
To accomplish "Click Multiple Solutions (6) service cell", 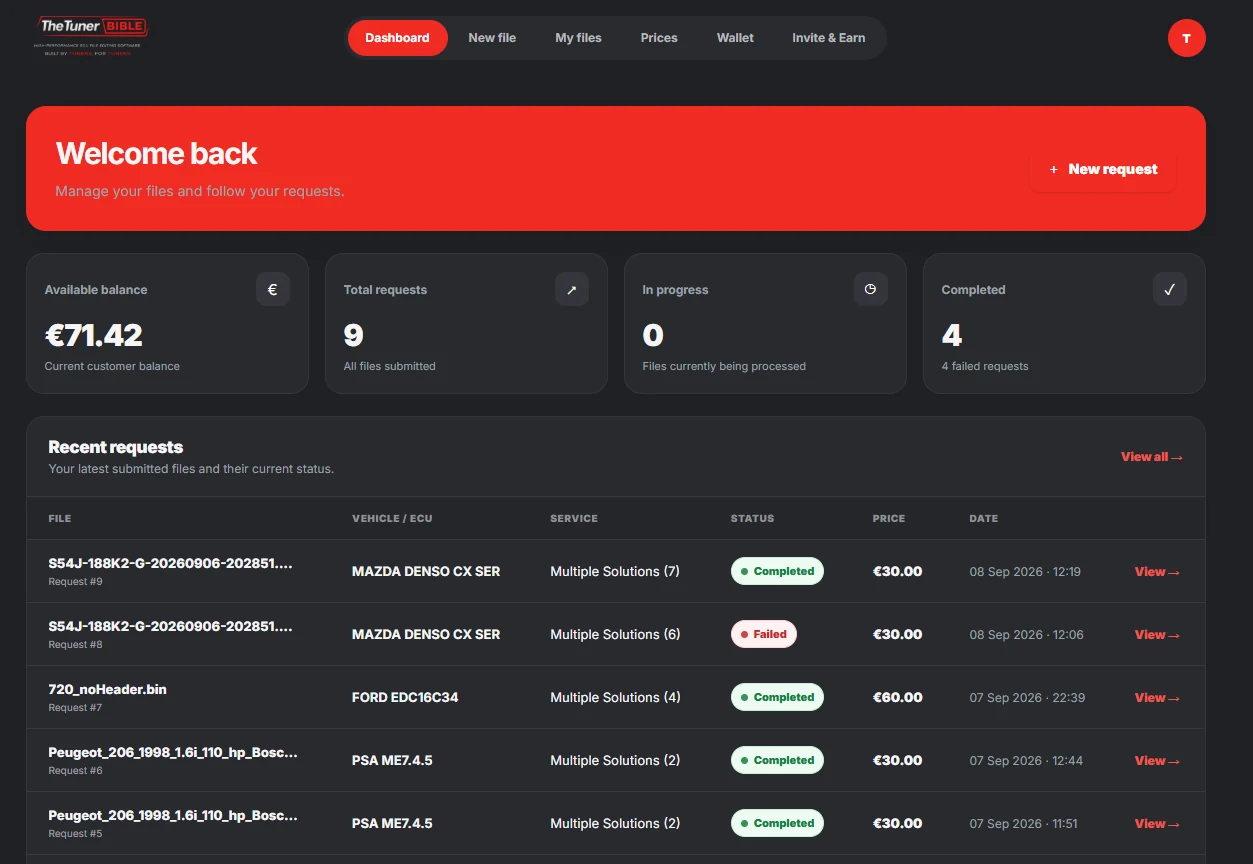I will point(615,635).
